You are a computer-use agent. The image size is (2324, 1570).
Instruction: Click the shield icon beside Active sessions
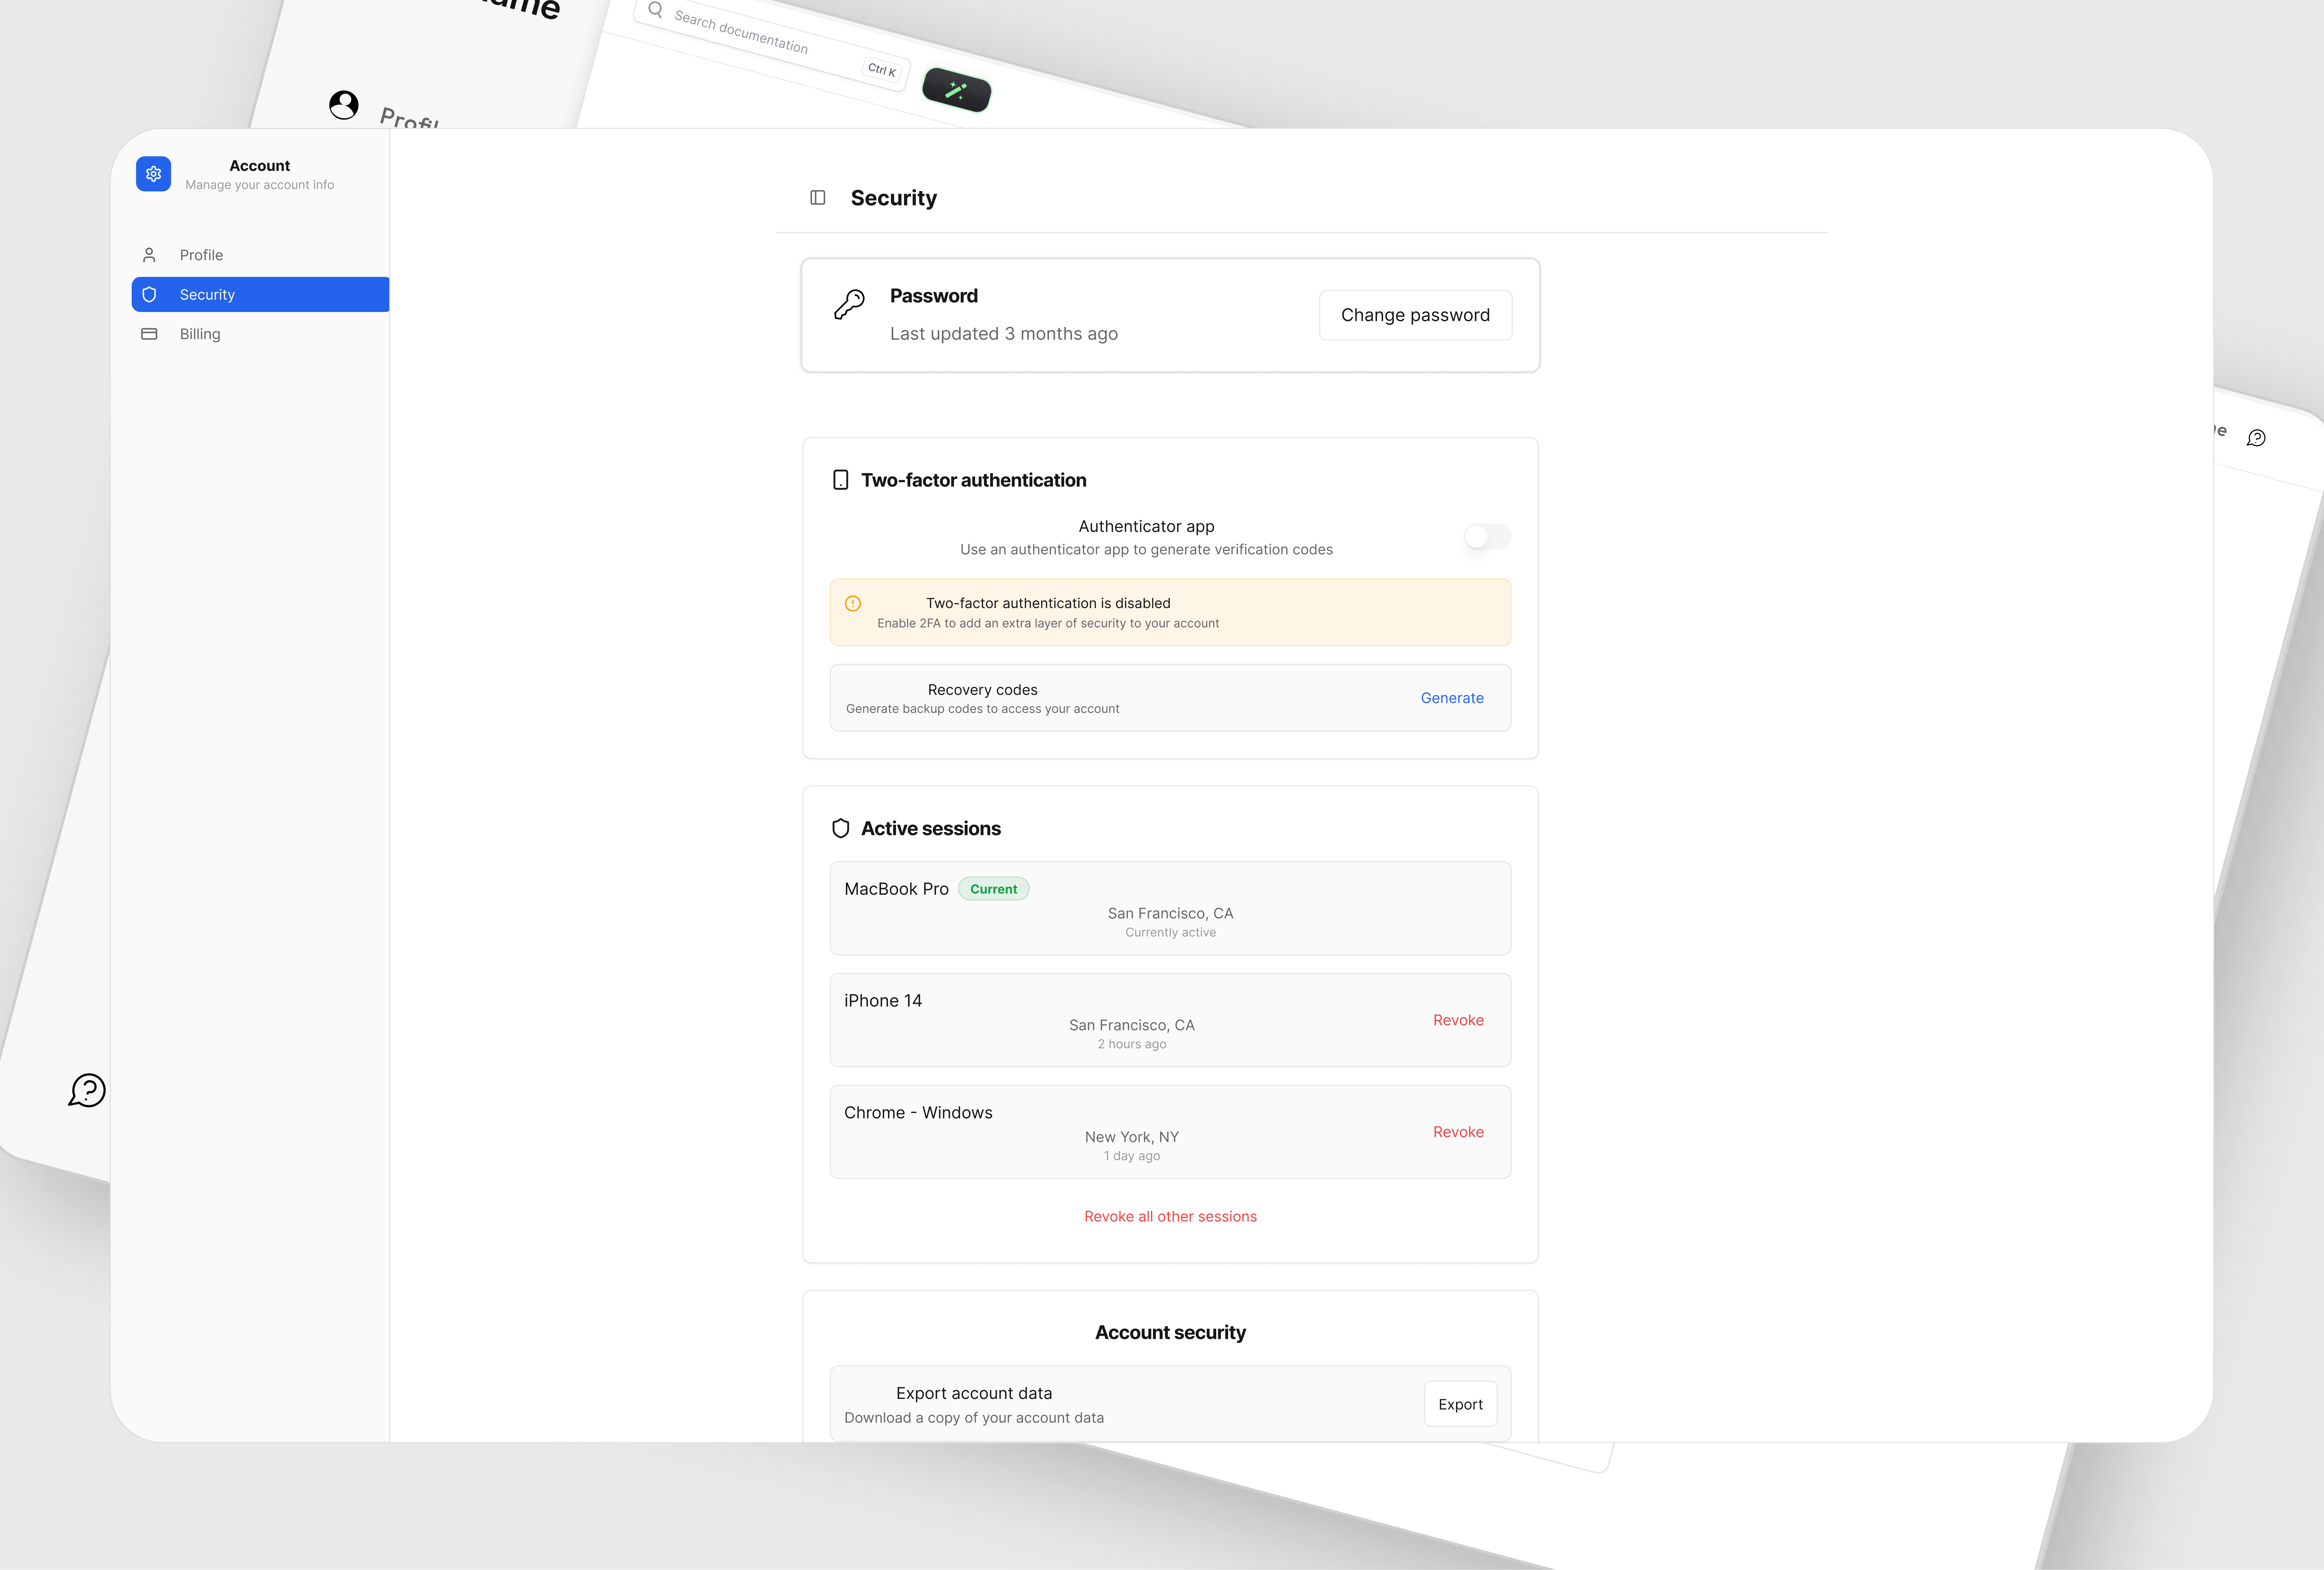[841, 828]
